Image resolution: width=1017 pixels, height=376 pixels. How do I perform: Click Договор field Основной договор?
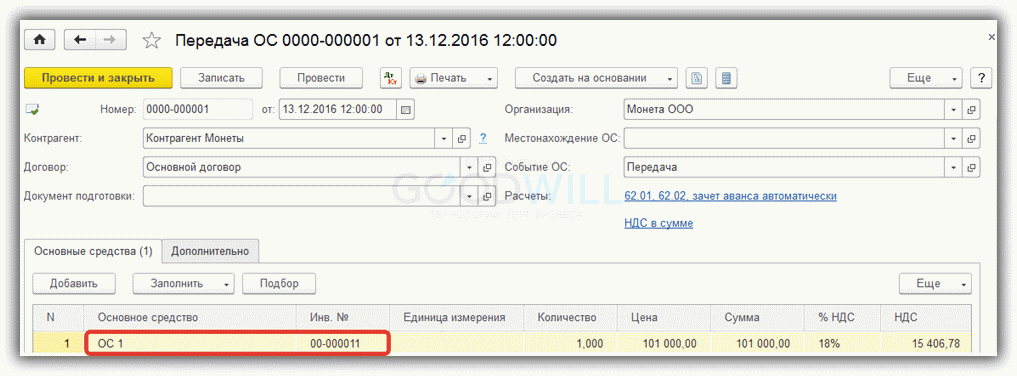pyautogui.click(x=302, y=167)
